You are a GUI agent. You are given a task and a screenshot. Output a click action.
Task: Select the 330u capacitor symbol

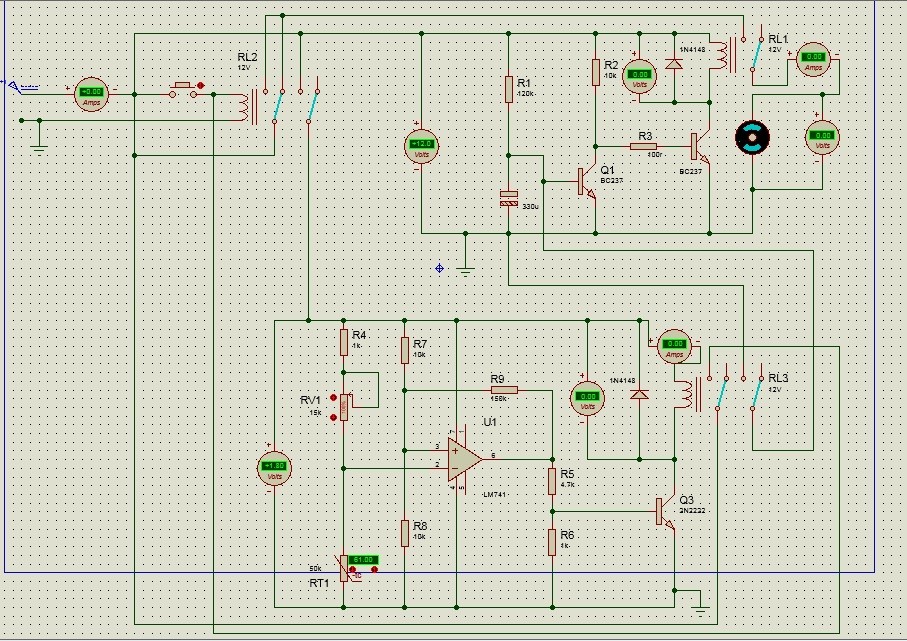point(508,198)
